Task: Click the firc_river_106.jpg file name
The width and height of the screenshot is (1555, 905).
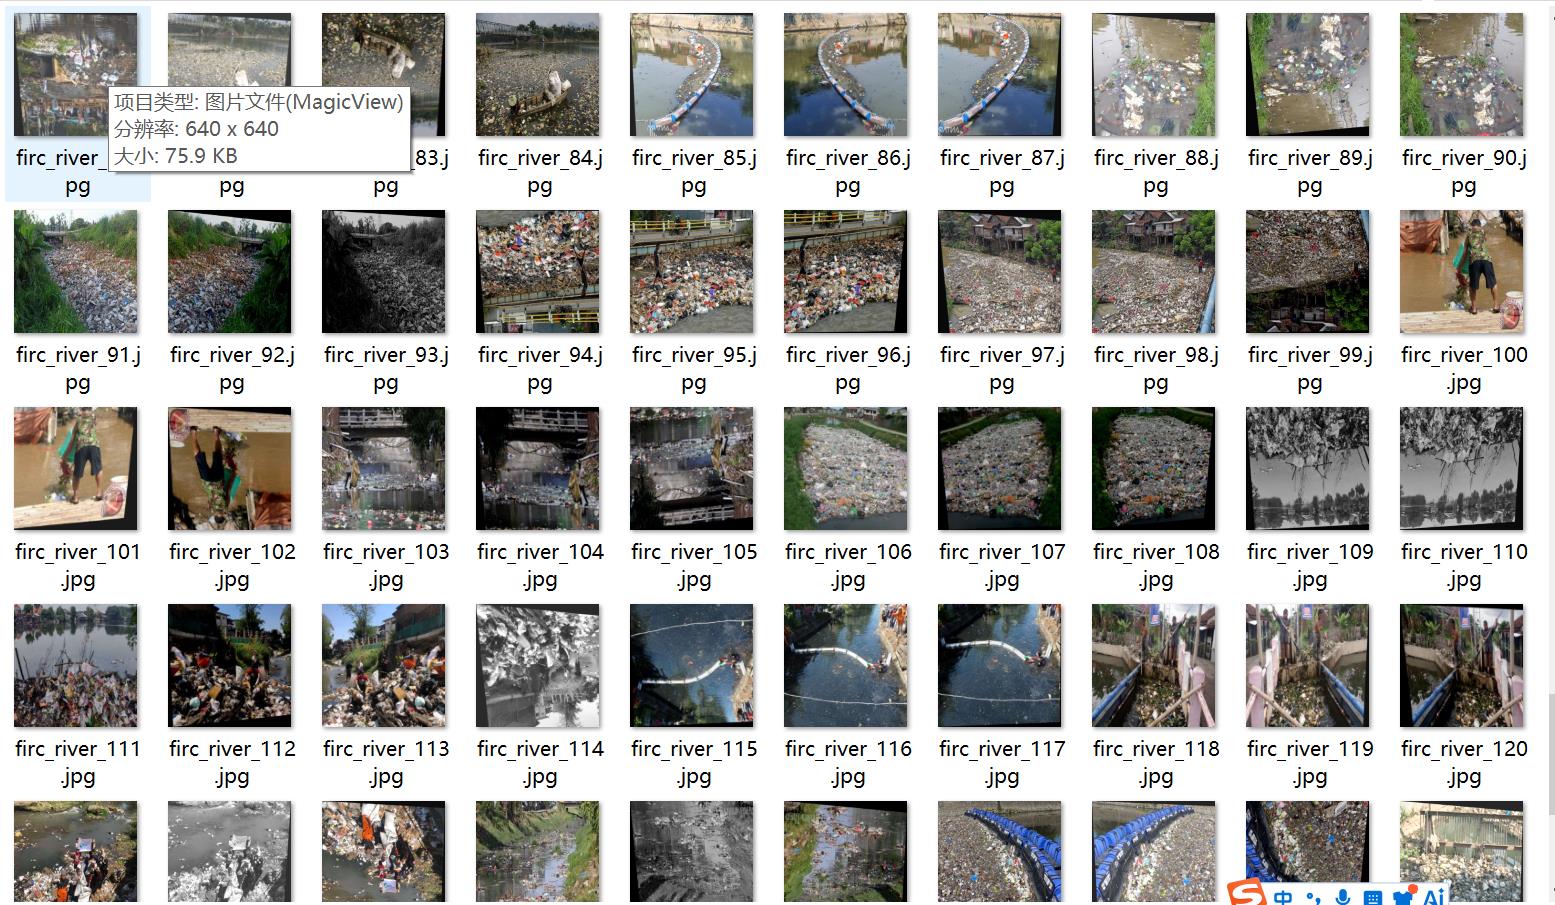Action: [848, 565]
